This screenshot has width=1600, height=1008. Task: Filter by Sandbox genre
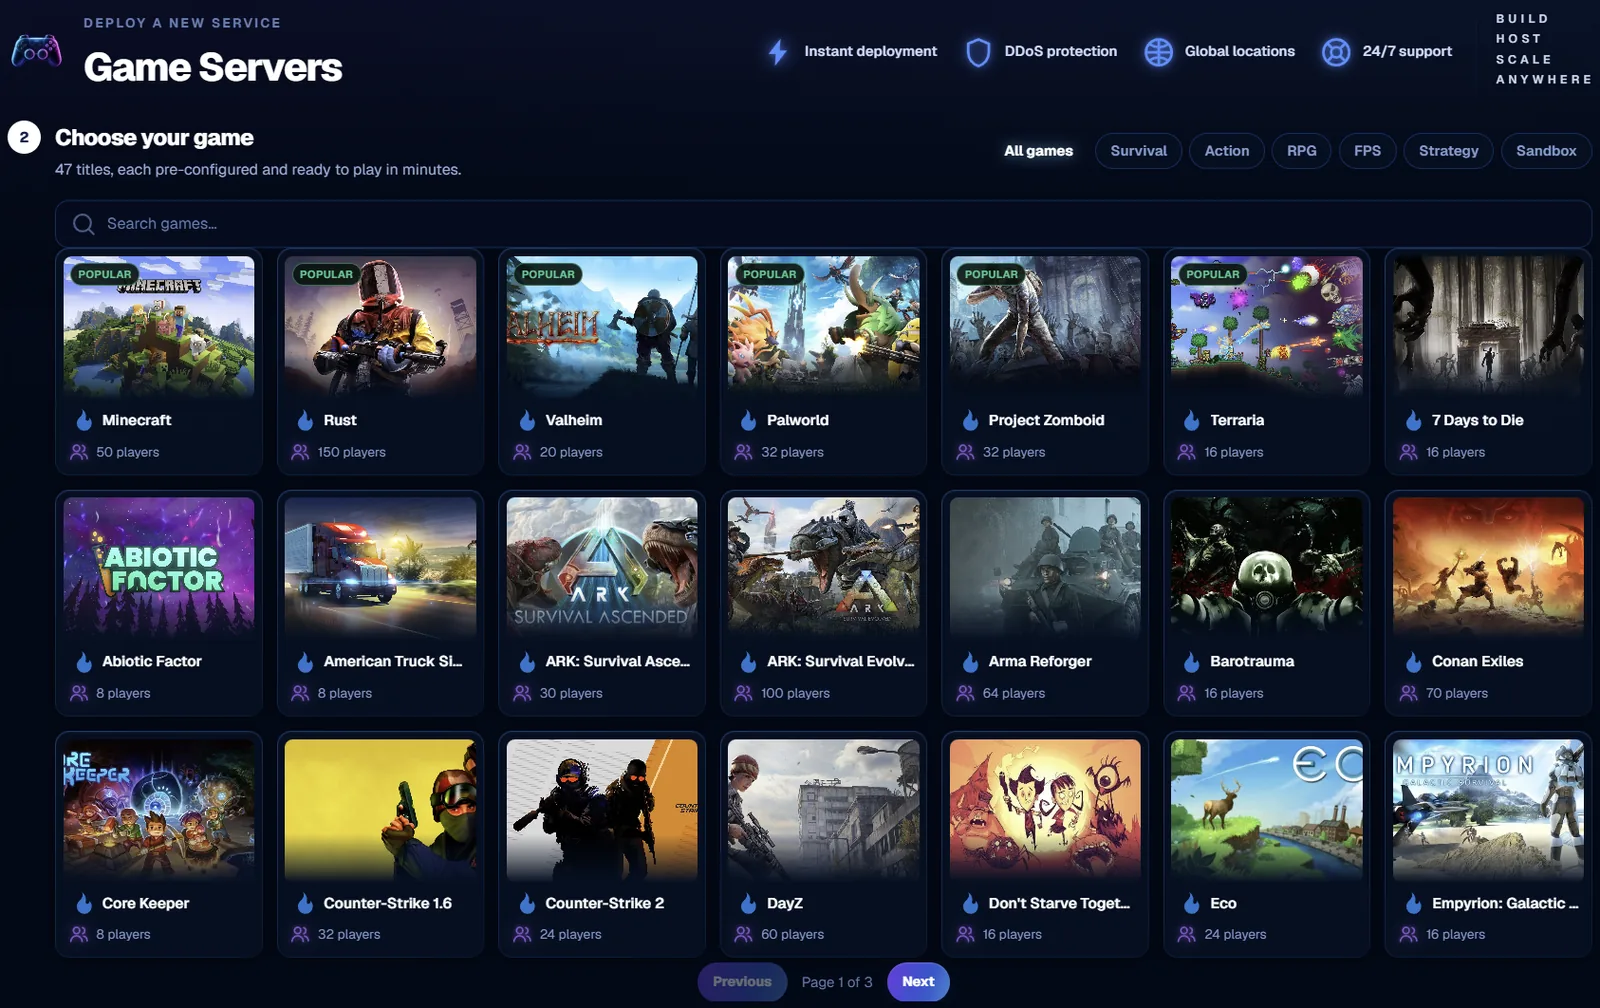click(x=1546, y=151)
